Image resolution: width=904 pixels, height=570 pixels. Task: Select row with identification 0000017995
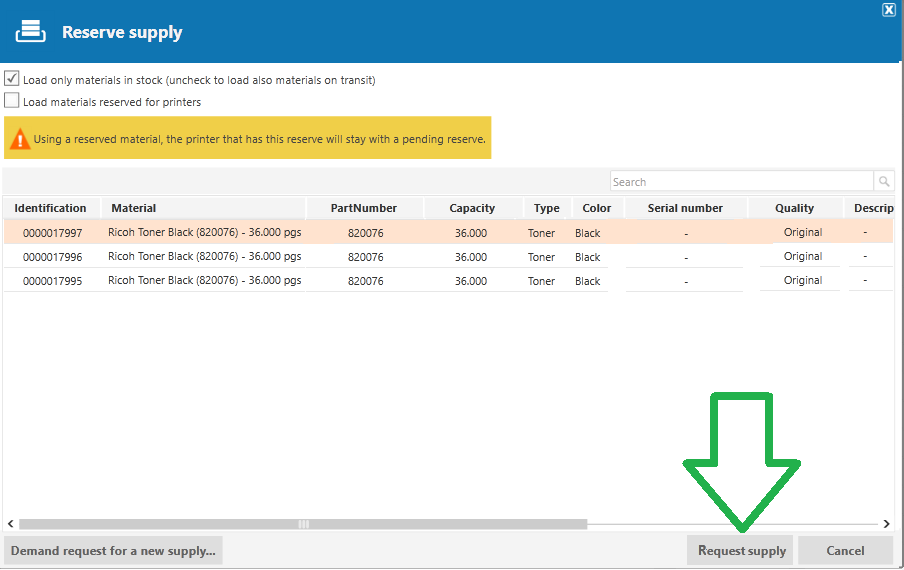[x=449, y=281]
